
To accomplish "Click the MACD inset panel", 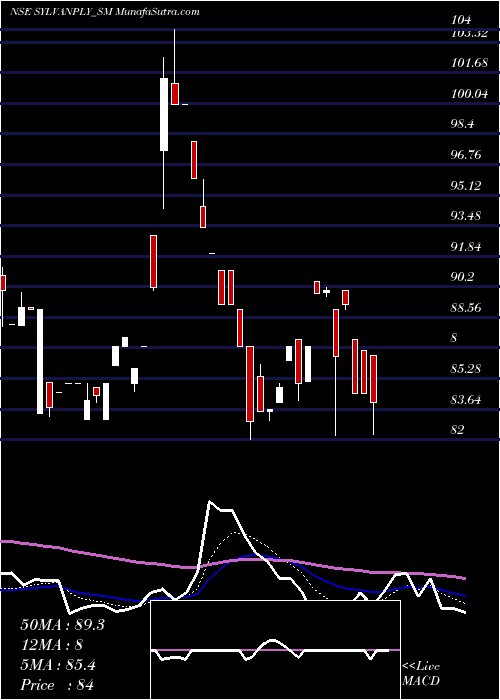I will tap(275, 650).
